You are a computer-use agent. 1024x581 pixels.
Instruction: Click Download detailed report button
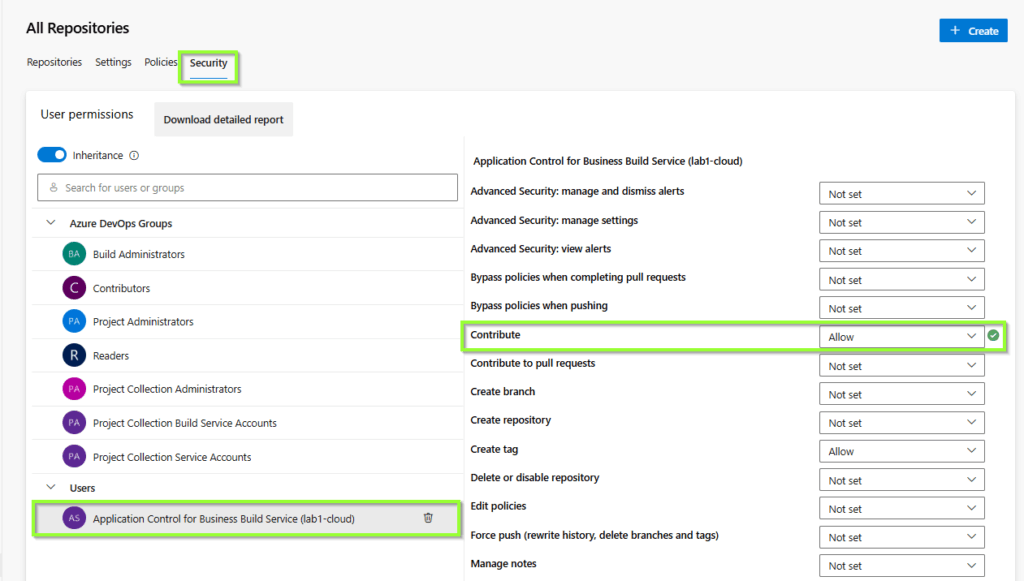pos(223,120)
